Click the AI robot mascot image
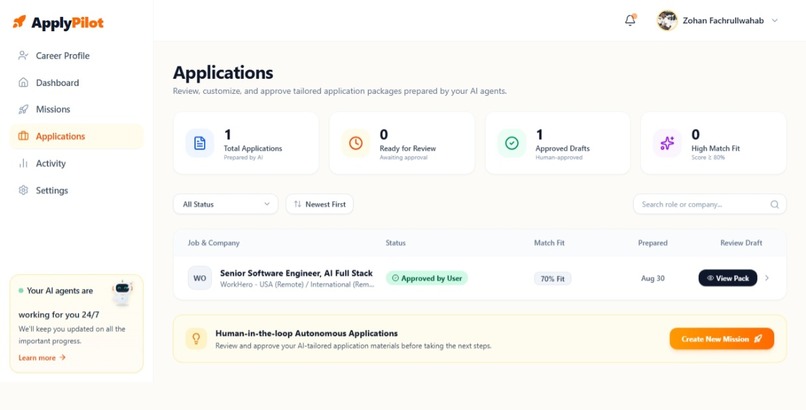Screen dimensions: 806x410 coord(122,292)
